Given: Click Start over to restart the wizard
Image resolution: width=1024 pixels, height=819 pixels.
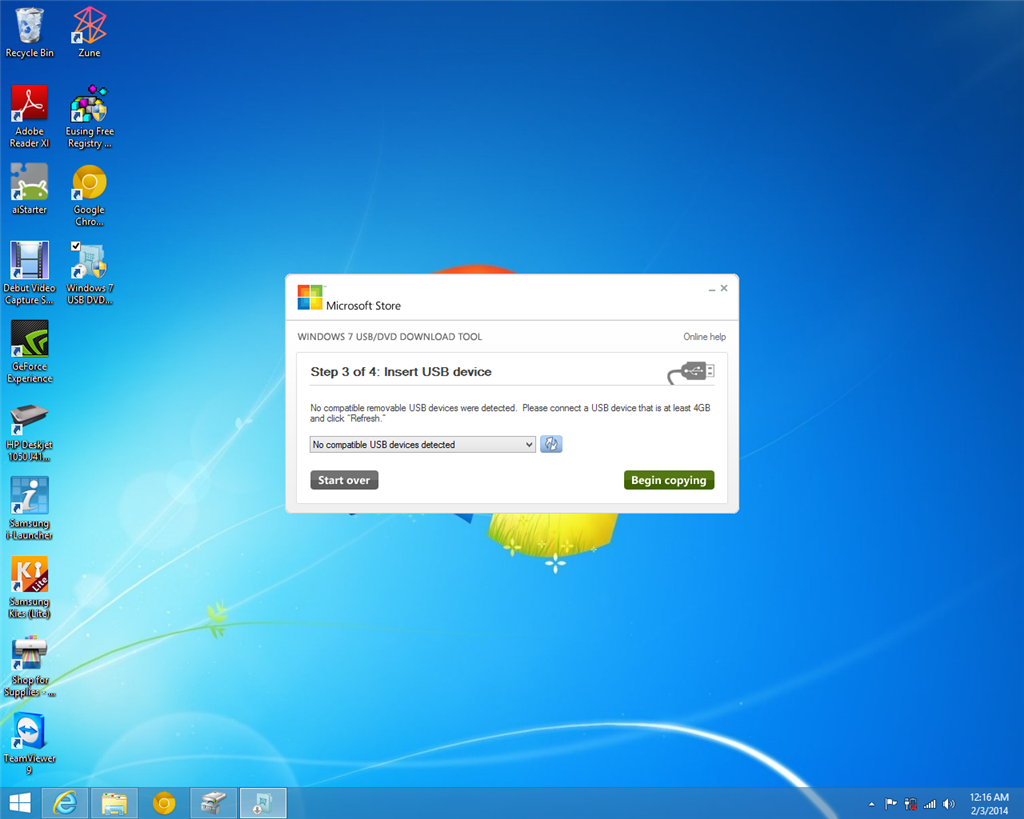Looking at the screenshot, I should pyautogui.click(x=344, y=479).
